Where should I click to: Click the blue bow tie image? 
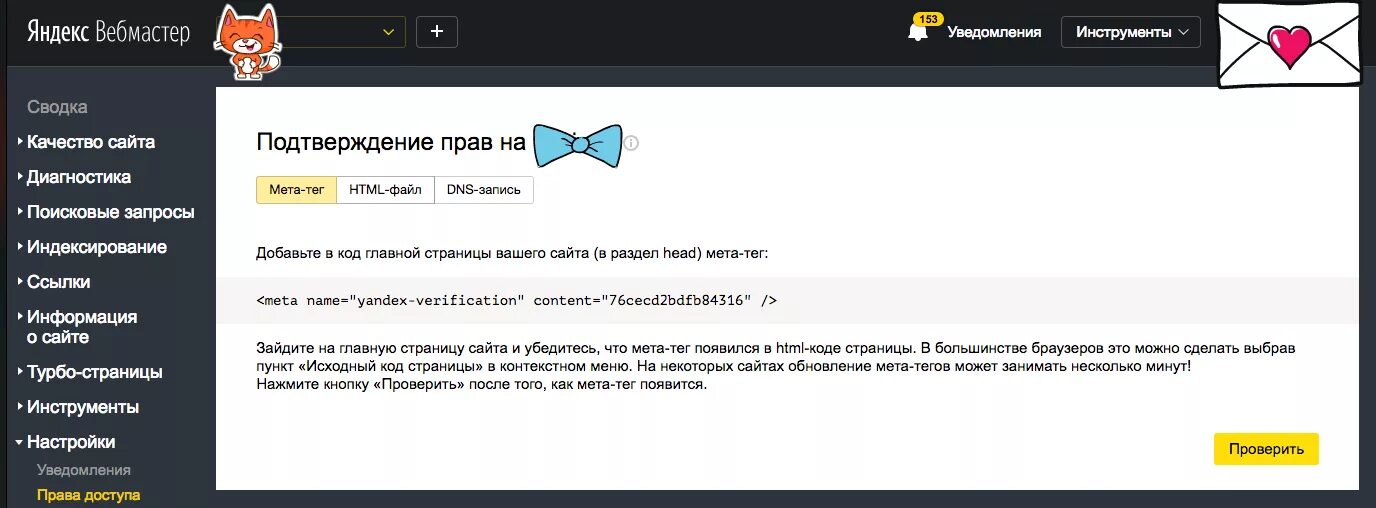(578, 145)
